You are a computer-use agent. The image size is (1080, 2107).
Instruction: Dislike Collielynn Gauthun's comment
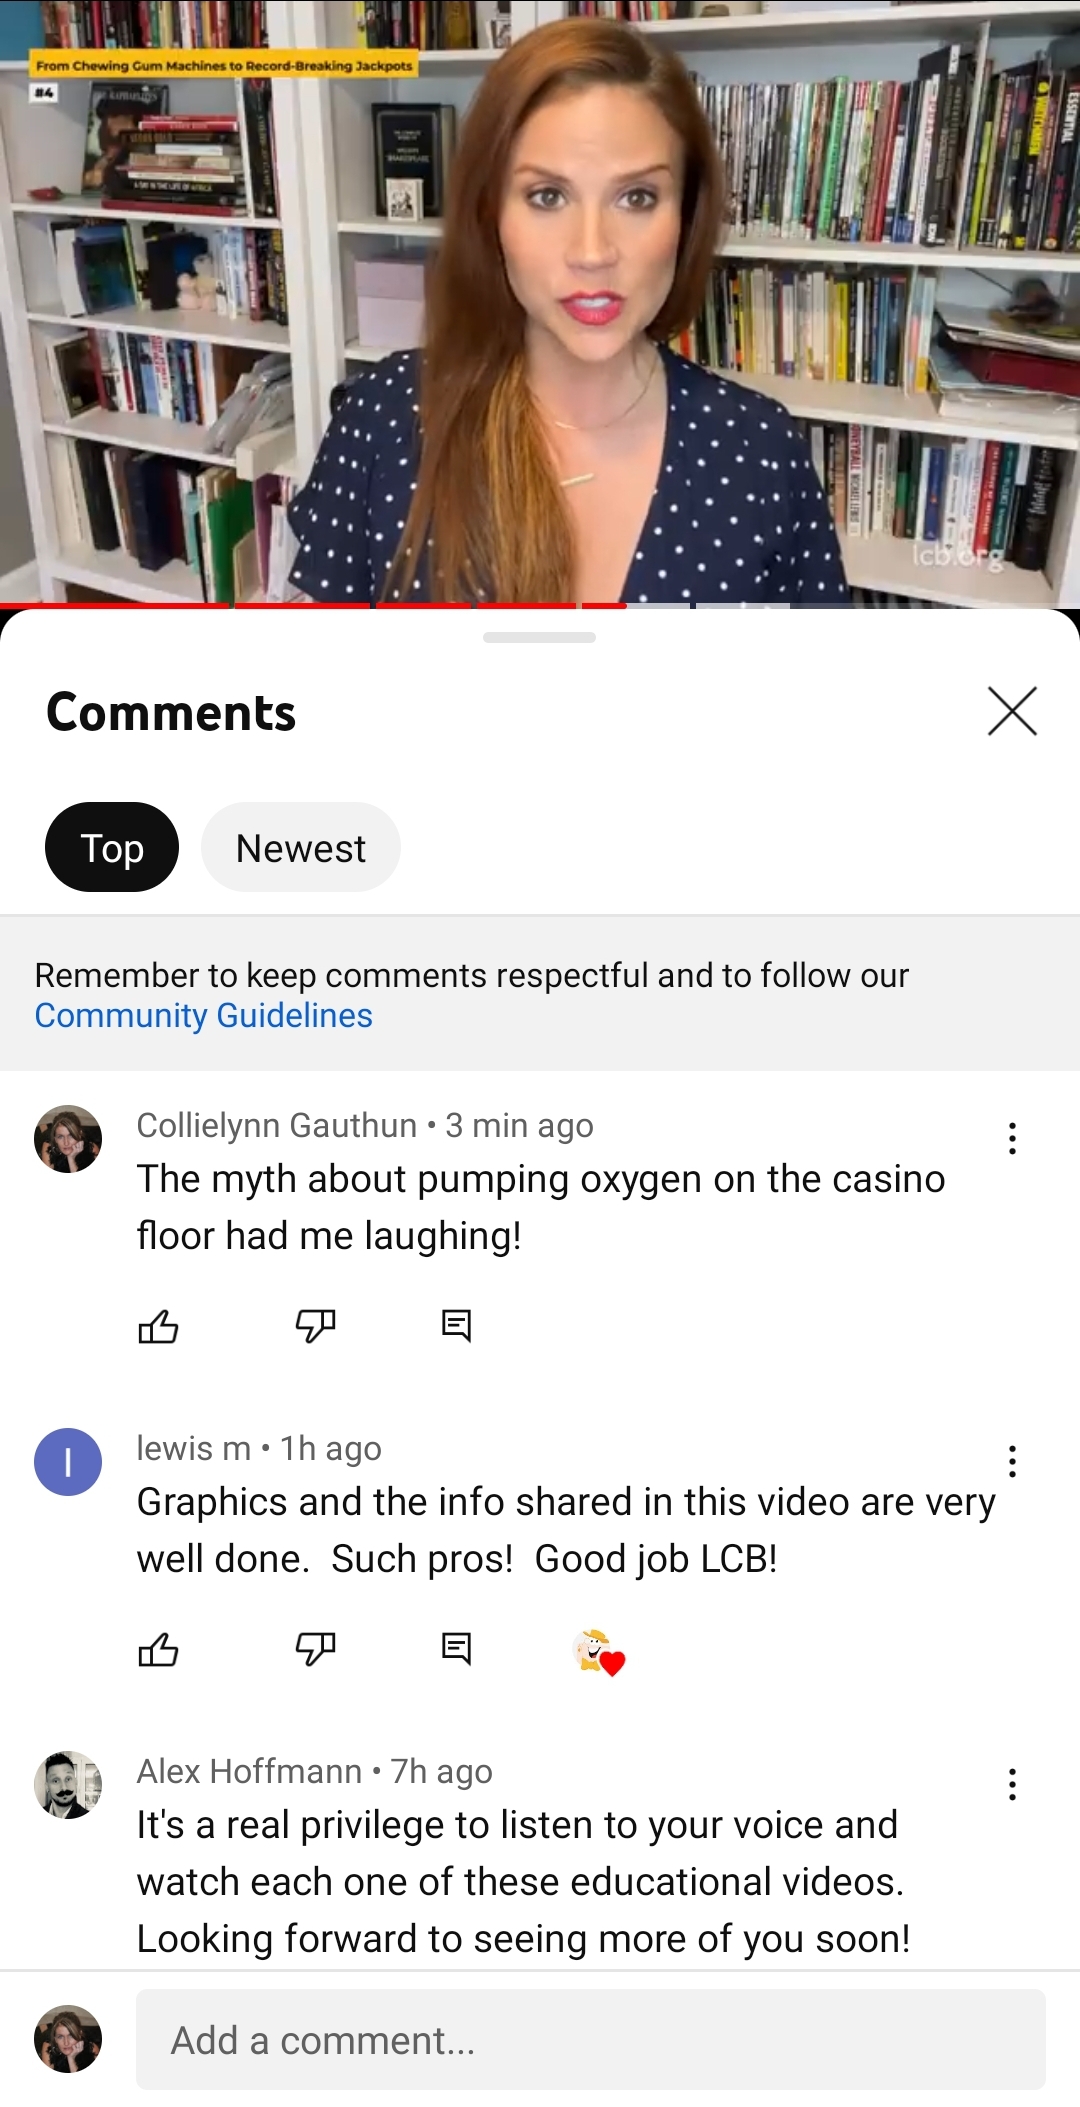point(315,1326)
